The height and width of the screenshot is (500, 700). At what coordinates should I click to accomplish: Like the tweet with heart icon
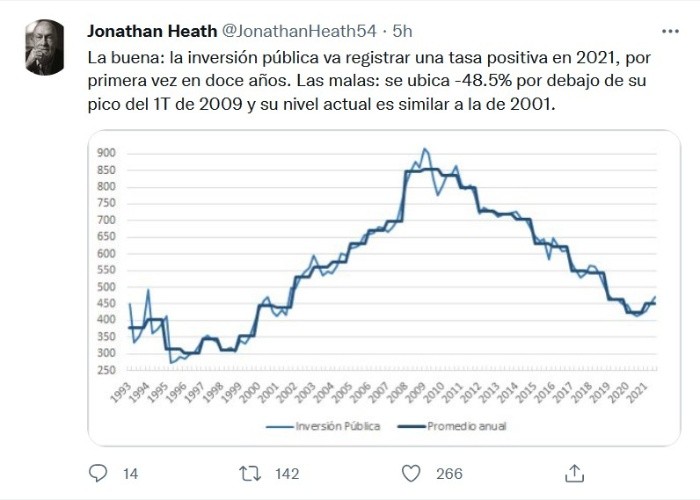tap(410, 473)
